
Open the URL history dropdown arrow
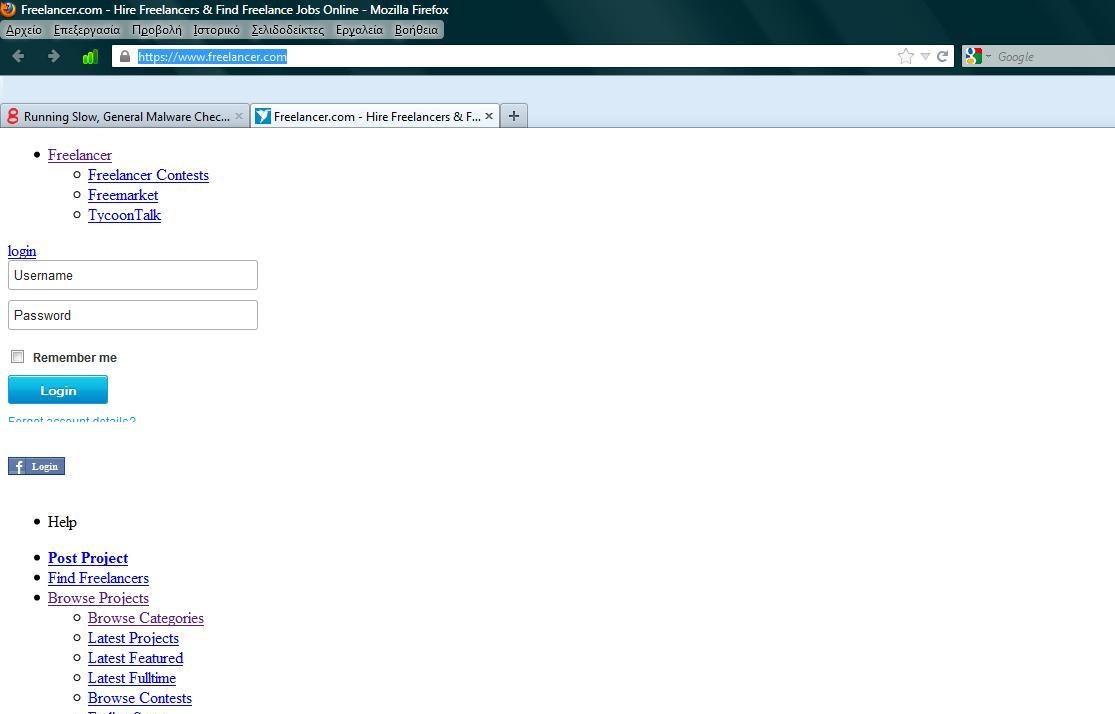coord(924,56)
